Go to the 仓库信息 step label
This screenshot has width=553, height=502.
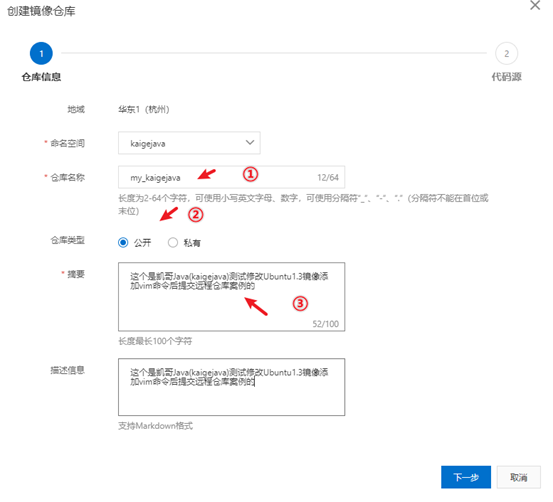pos(41,77)
